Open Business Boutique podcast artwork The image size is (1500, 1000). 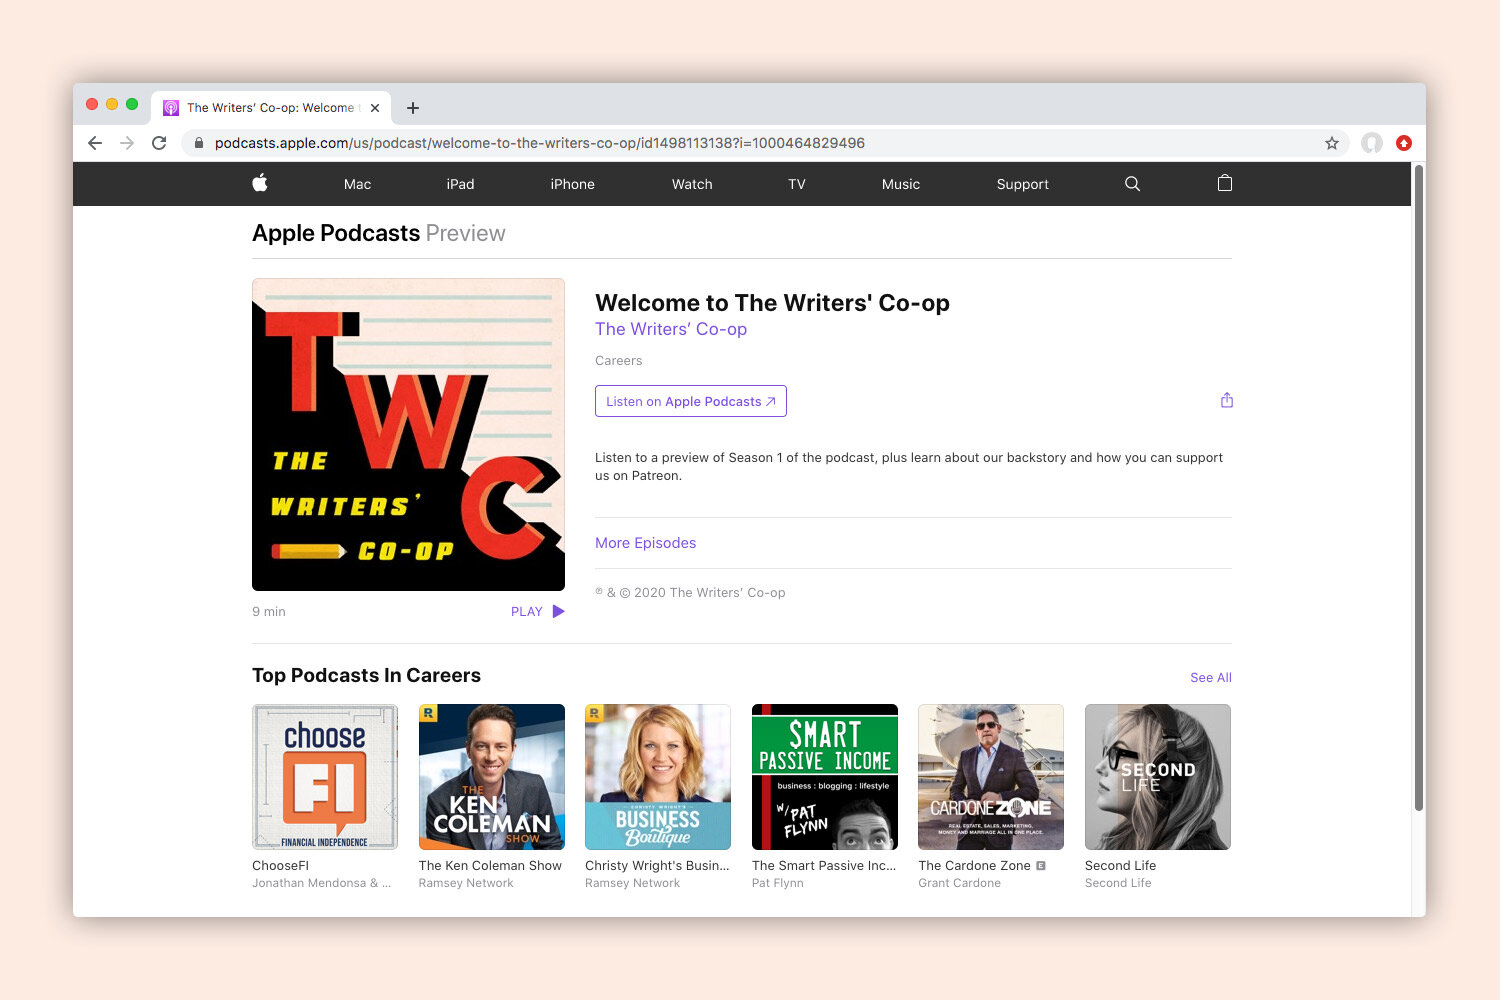tap(658, 777)
